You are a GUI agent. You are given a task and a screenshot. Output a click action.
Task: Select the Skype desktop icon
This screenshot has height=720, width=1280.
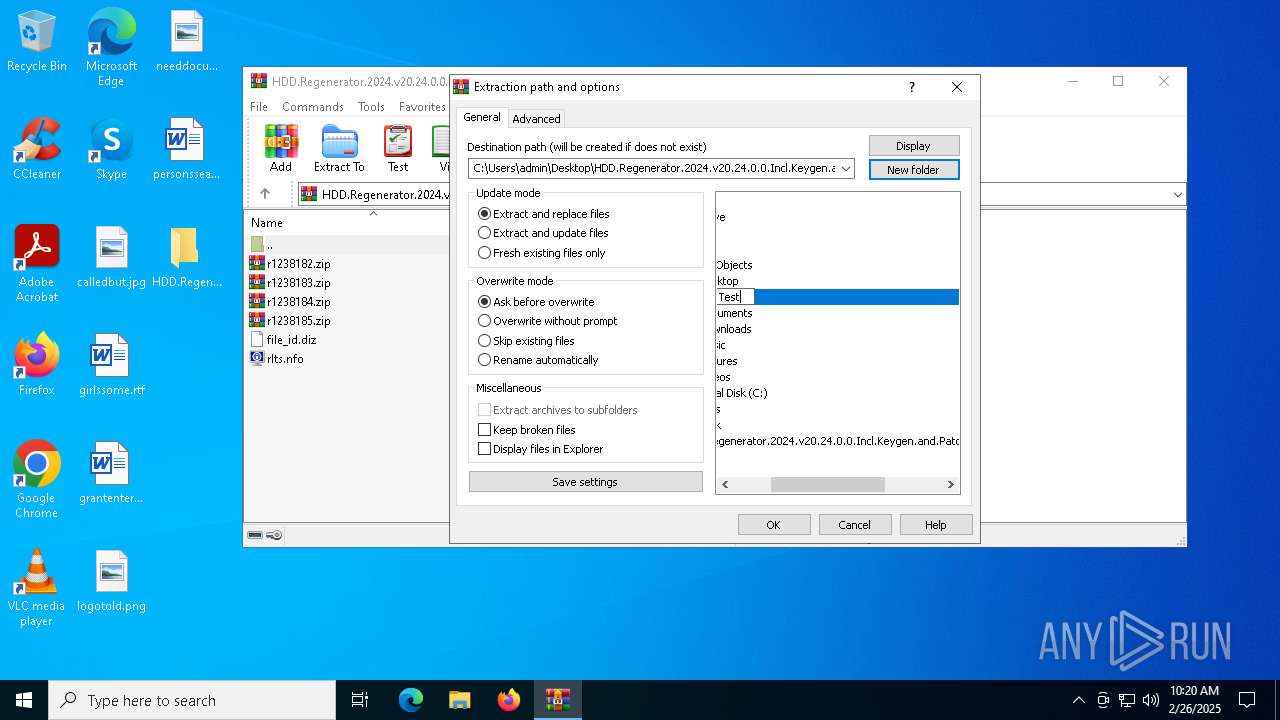point(111,149)
